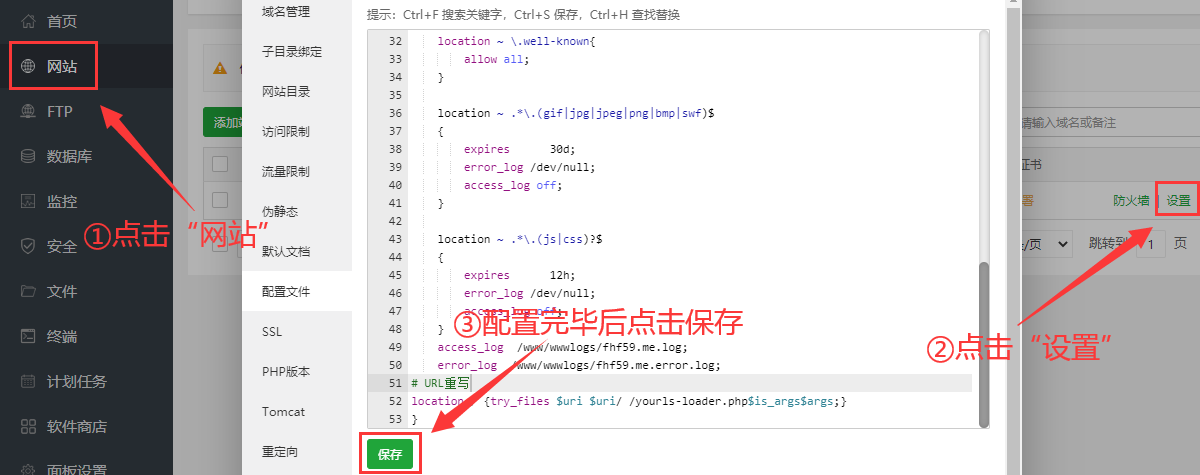Open the 文件 folder icon
The height and width of the screenshot is (475, 1200).
[28, 291]
